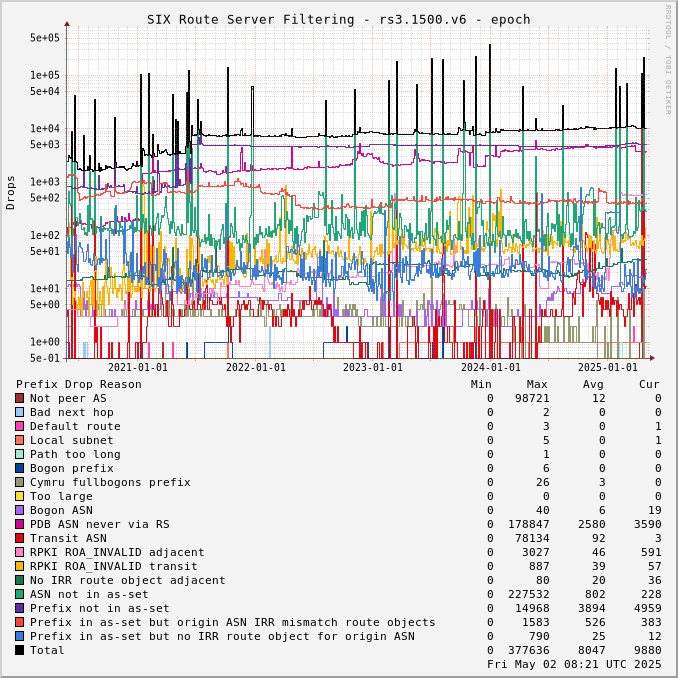678x678 pixels.
Task: Click the Transit ASN legend label
Action: (x=68, y=538)
